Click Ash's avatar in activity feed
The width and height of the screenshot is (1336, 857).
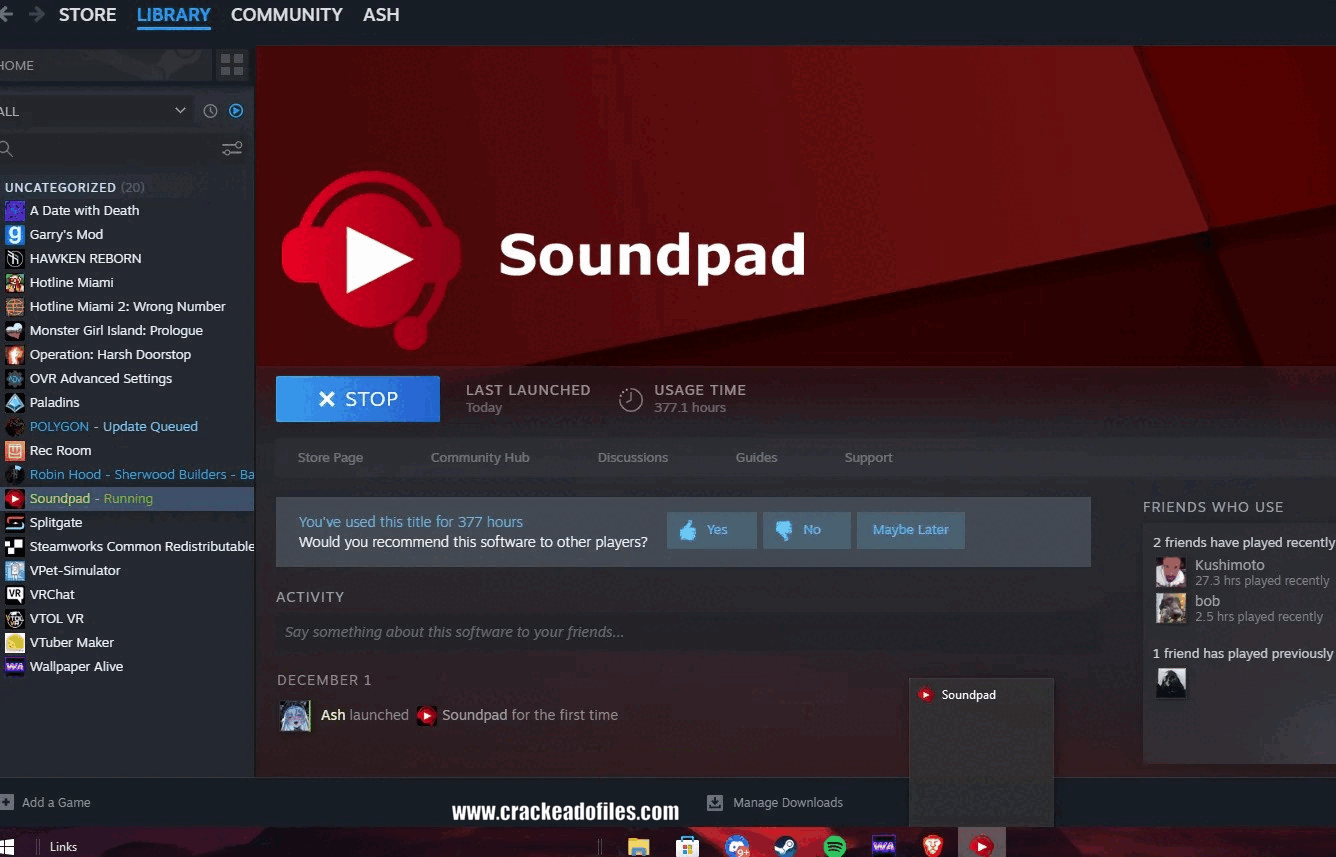295,716
